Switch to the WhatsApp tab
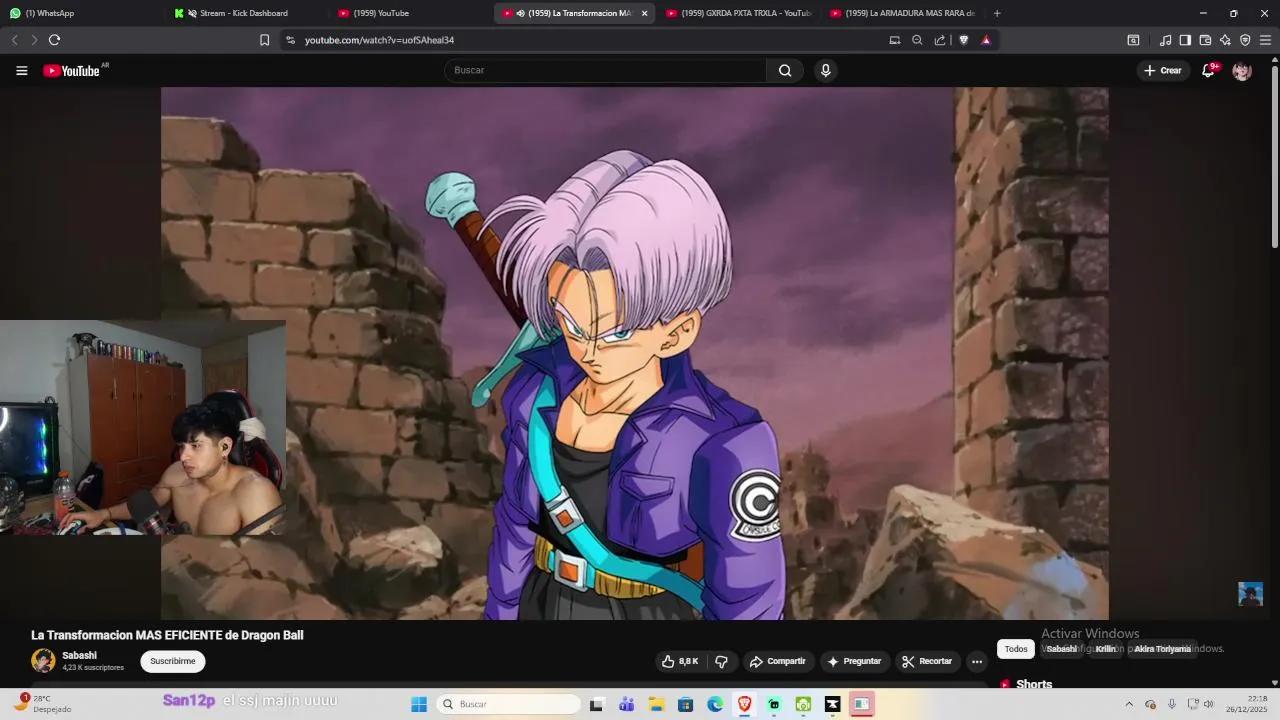 (82, 13)
